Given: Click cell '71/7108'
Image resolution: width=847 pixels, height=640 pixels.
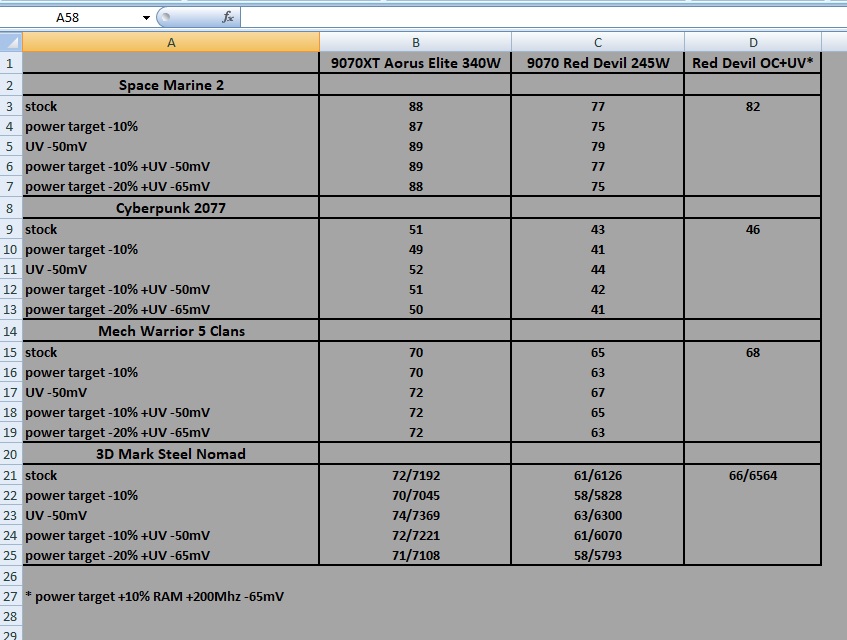Looking at the screenshot, I should (x=415, y=556).
